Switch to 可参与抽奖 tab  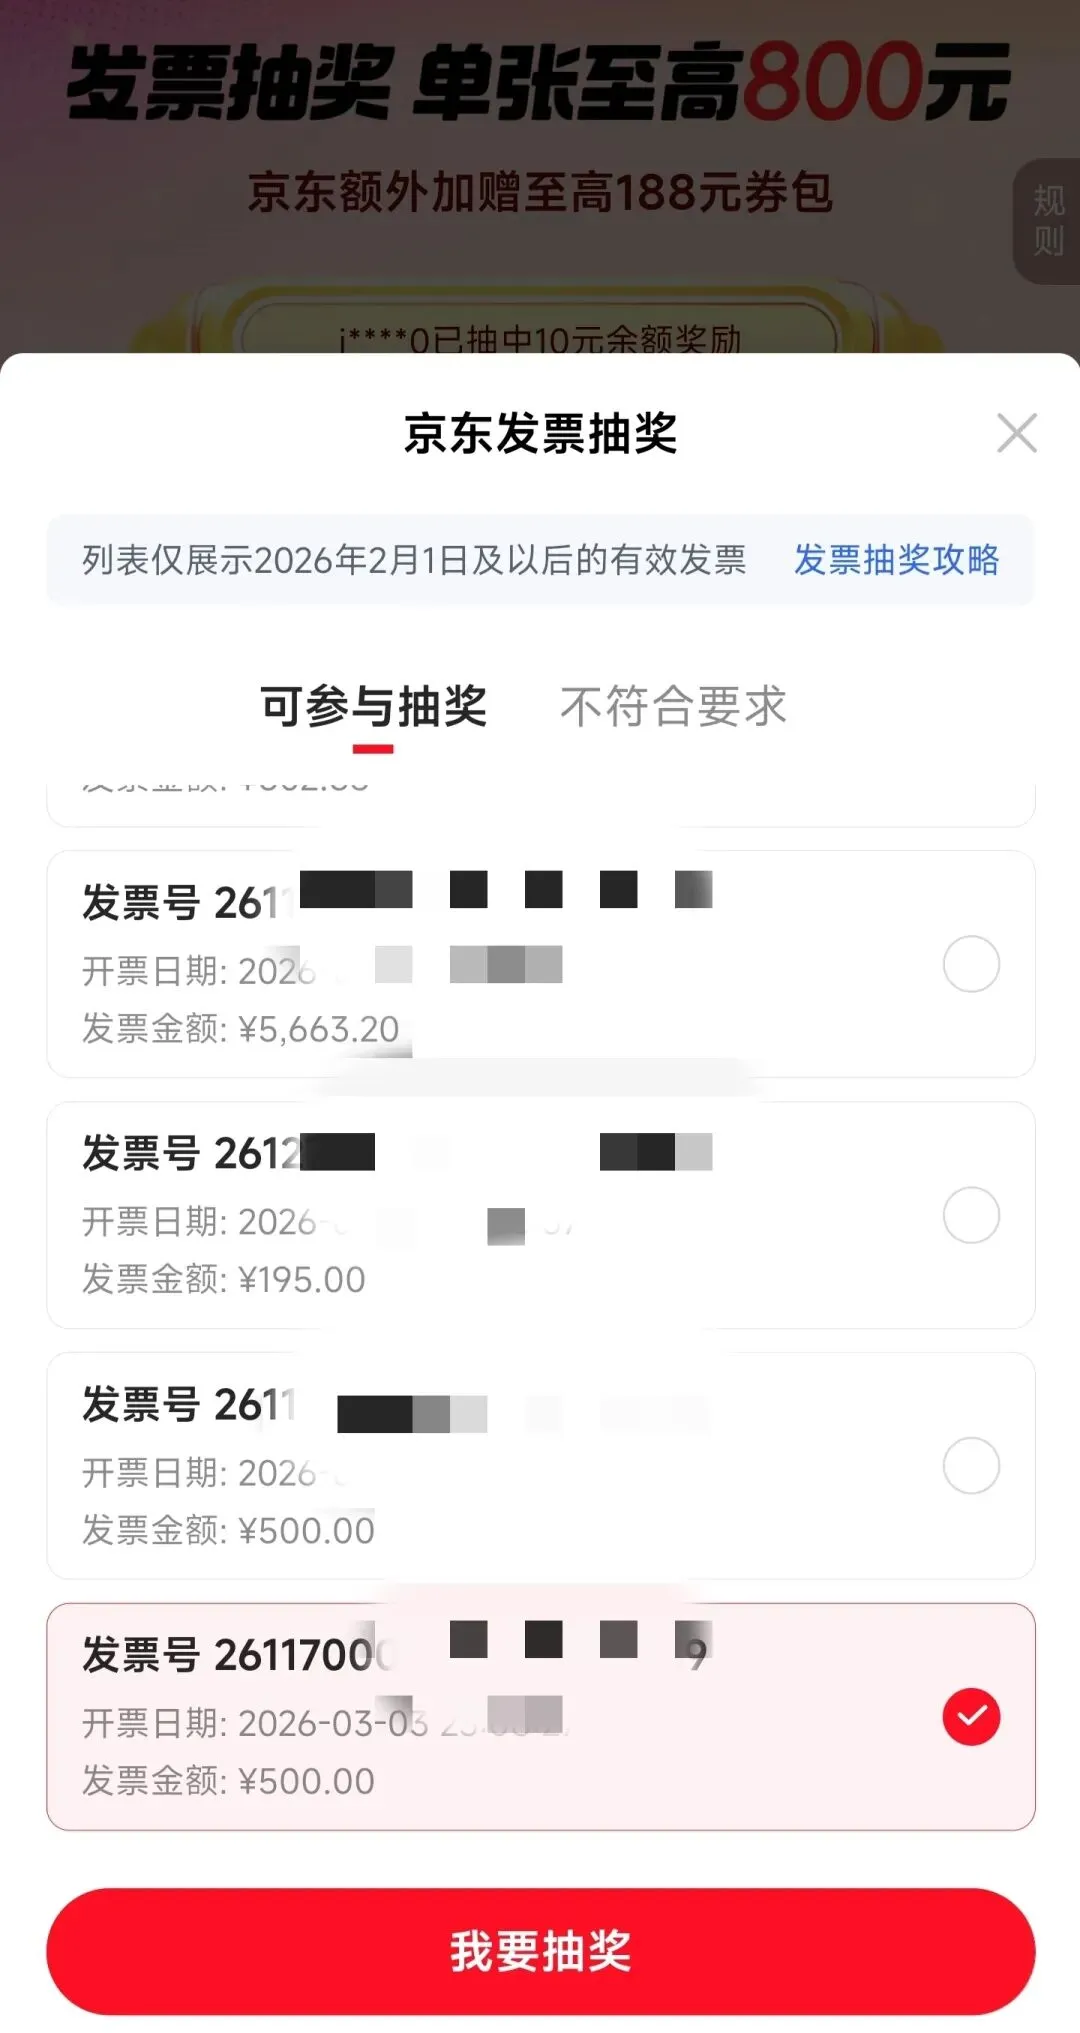(373, 707)
